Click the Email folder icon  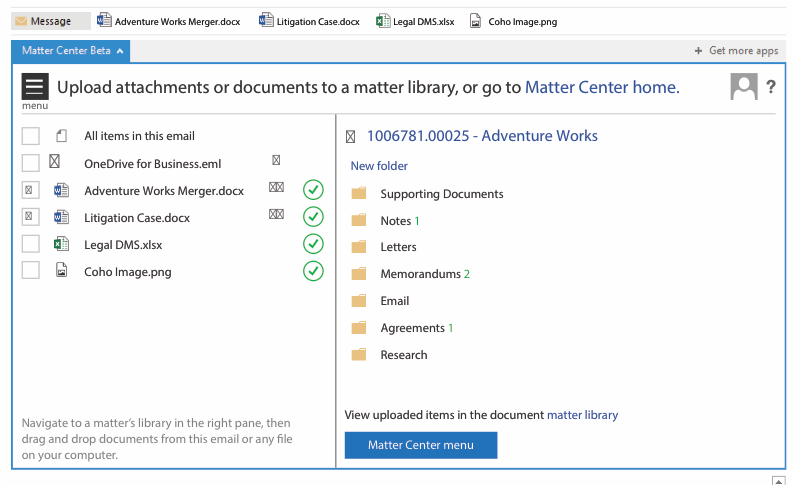359,301
